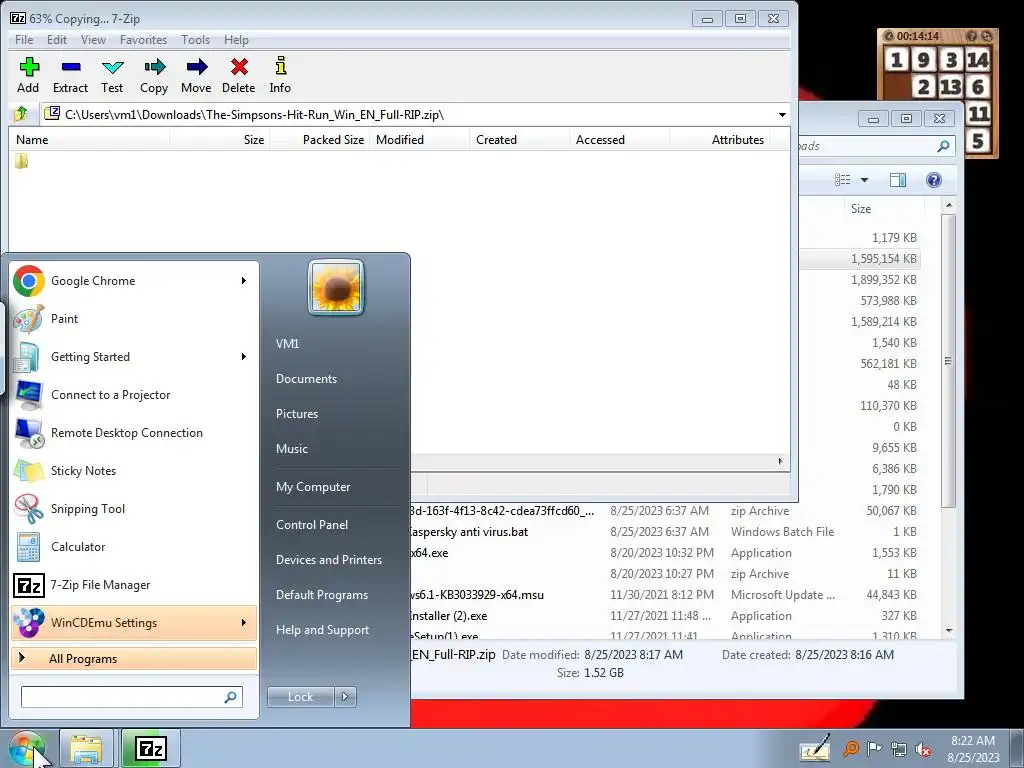The image size is (1024, 768).
Task: Click the tile numbered 14 in puzzle gadget
Action: [x=978, y=60]
